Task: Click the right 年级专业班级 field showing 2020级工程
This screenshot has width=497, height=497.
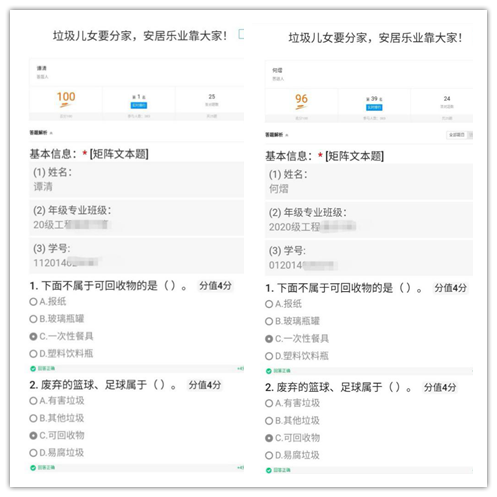Action: (x=369, y=220)
